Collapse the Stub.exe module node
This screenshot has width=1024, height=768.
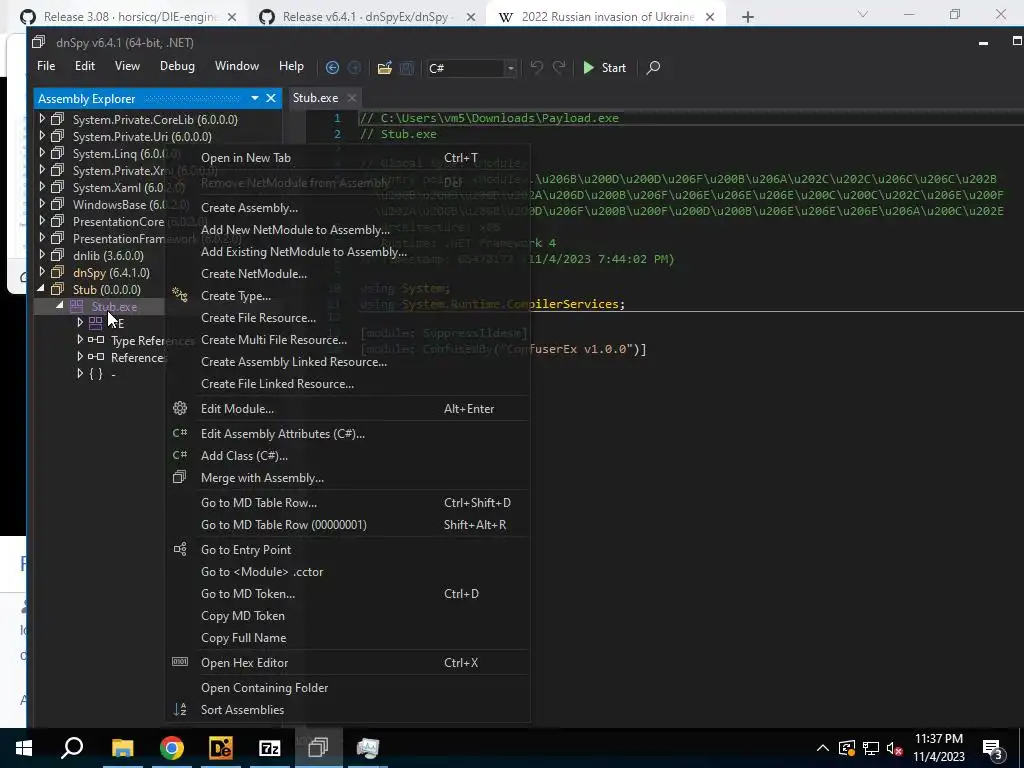[60, 306]
